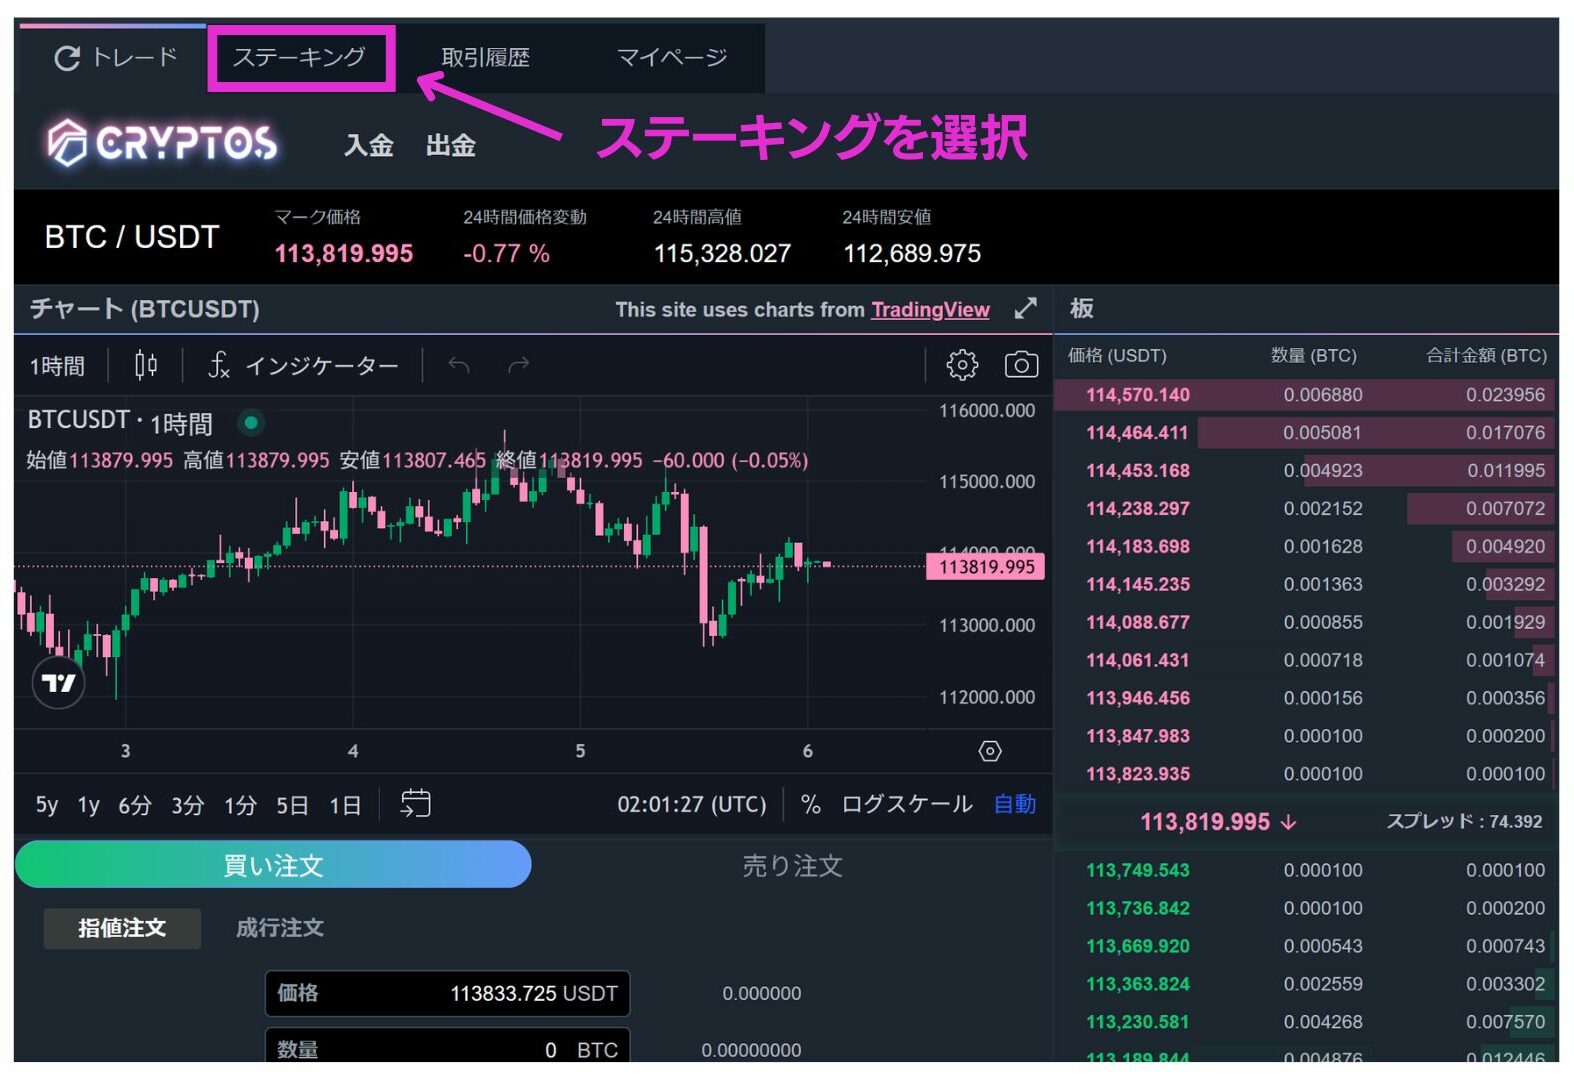1574x1078 pixels.
Task: Click the 価格 price input field
Action: [x=447, y=993]
